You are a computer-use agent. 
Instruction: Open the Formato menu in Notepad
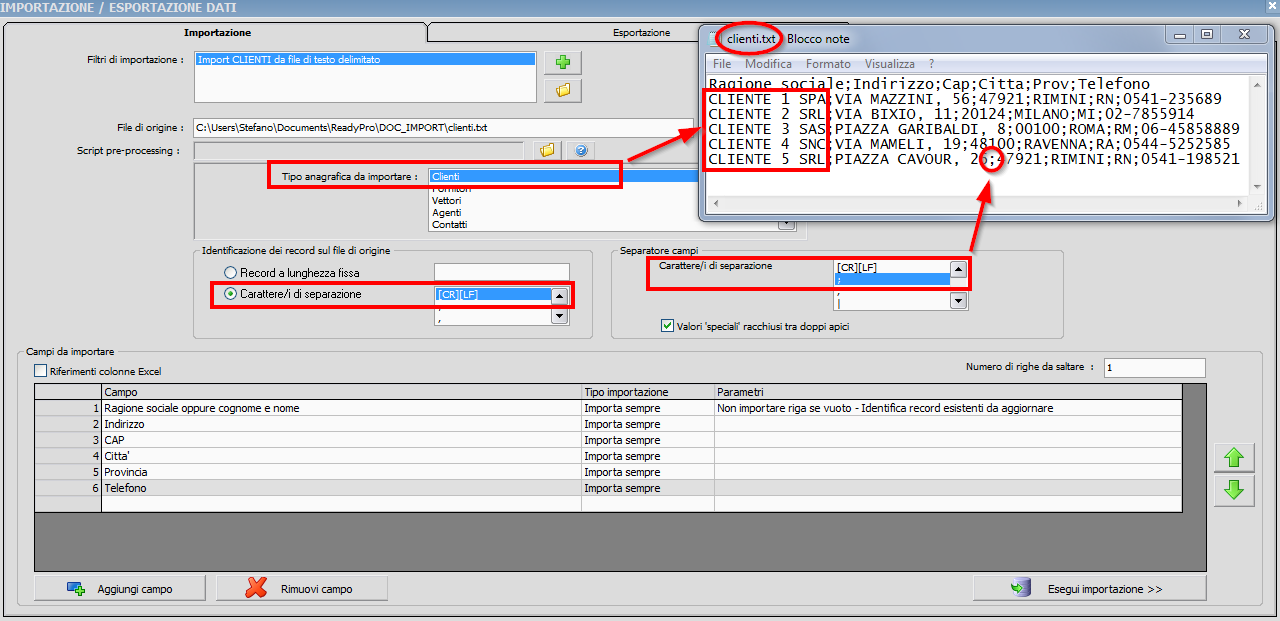pyautogui.click(x=829, y=64)
